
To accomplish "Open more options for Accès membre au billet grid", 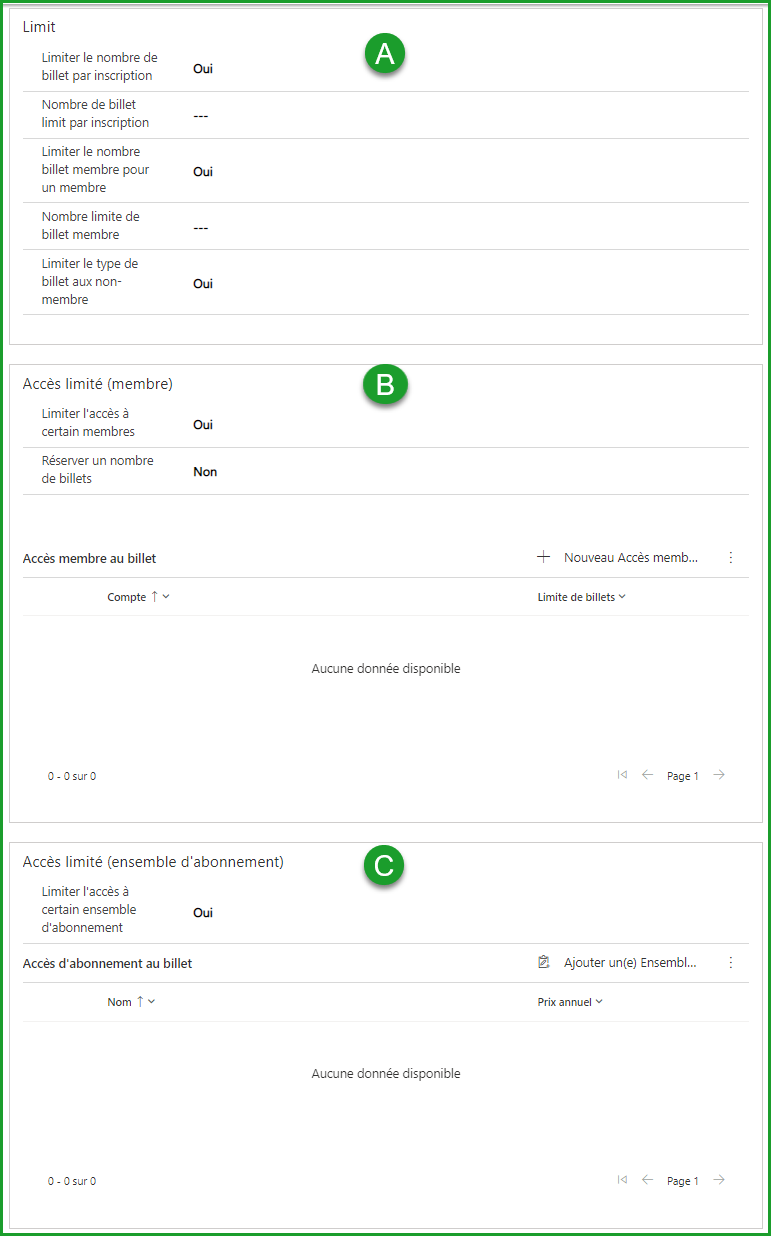I will [731, 557].
